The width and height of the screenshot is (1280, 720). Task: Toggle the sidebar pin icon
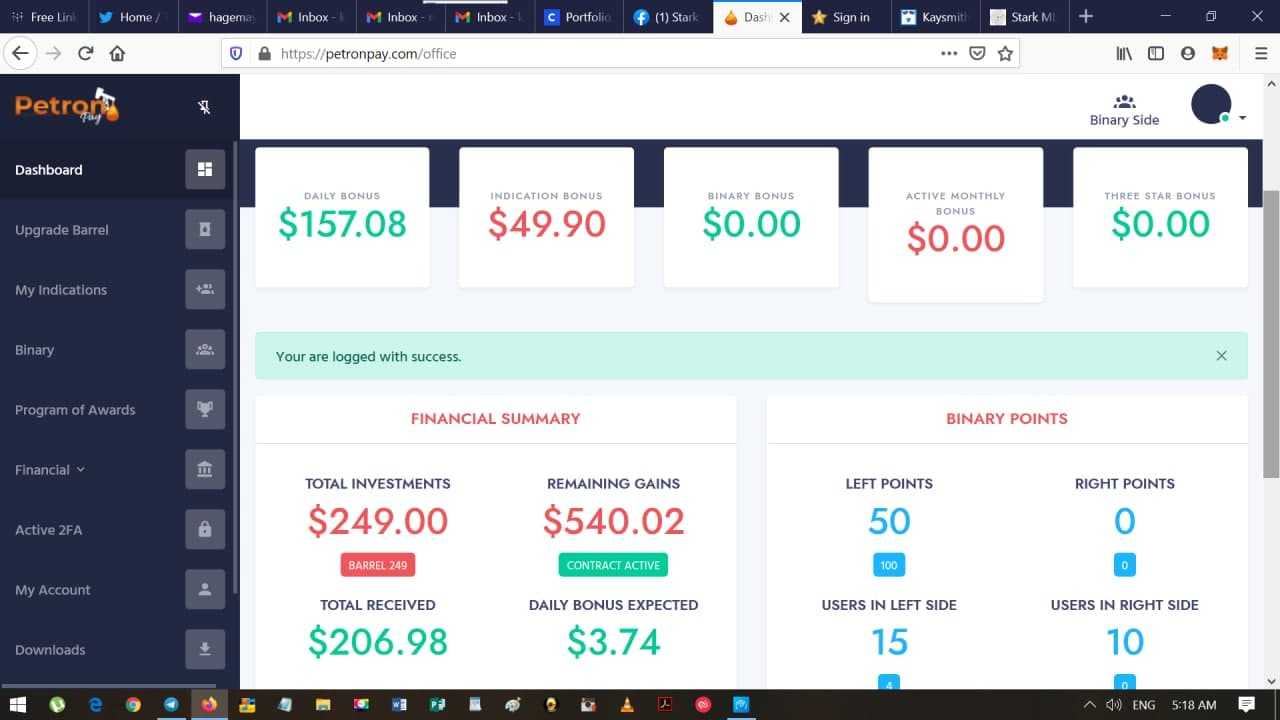point(204,107)
